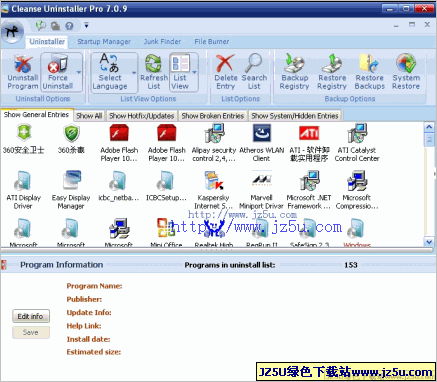Select the ATI Display Driver entry
This screenshot has height=382, width=437.
(23, 190)
